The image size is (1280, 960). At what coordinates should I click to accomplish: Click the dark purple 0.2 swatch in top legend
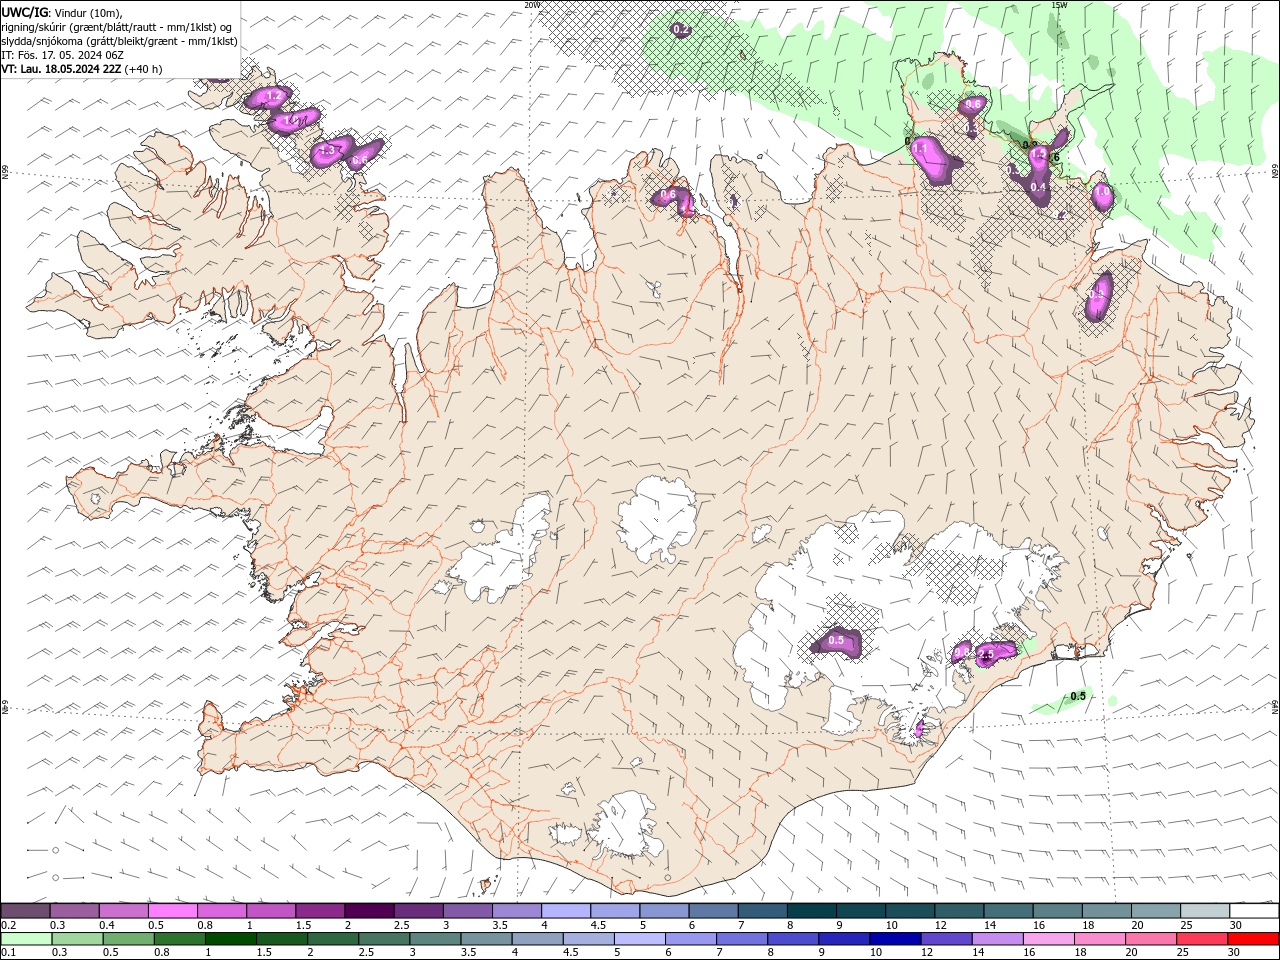tap(25, 911)
